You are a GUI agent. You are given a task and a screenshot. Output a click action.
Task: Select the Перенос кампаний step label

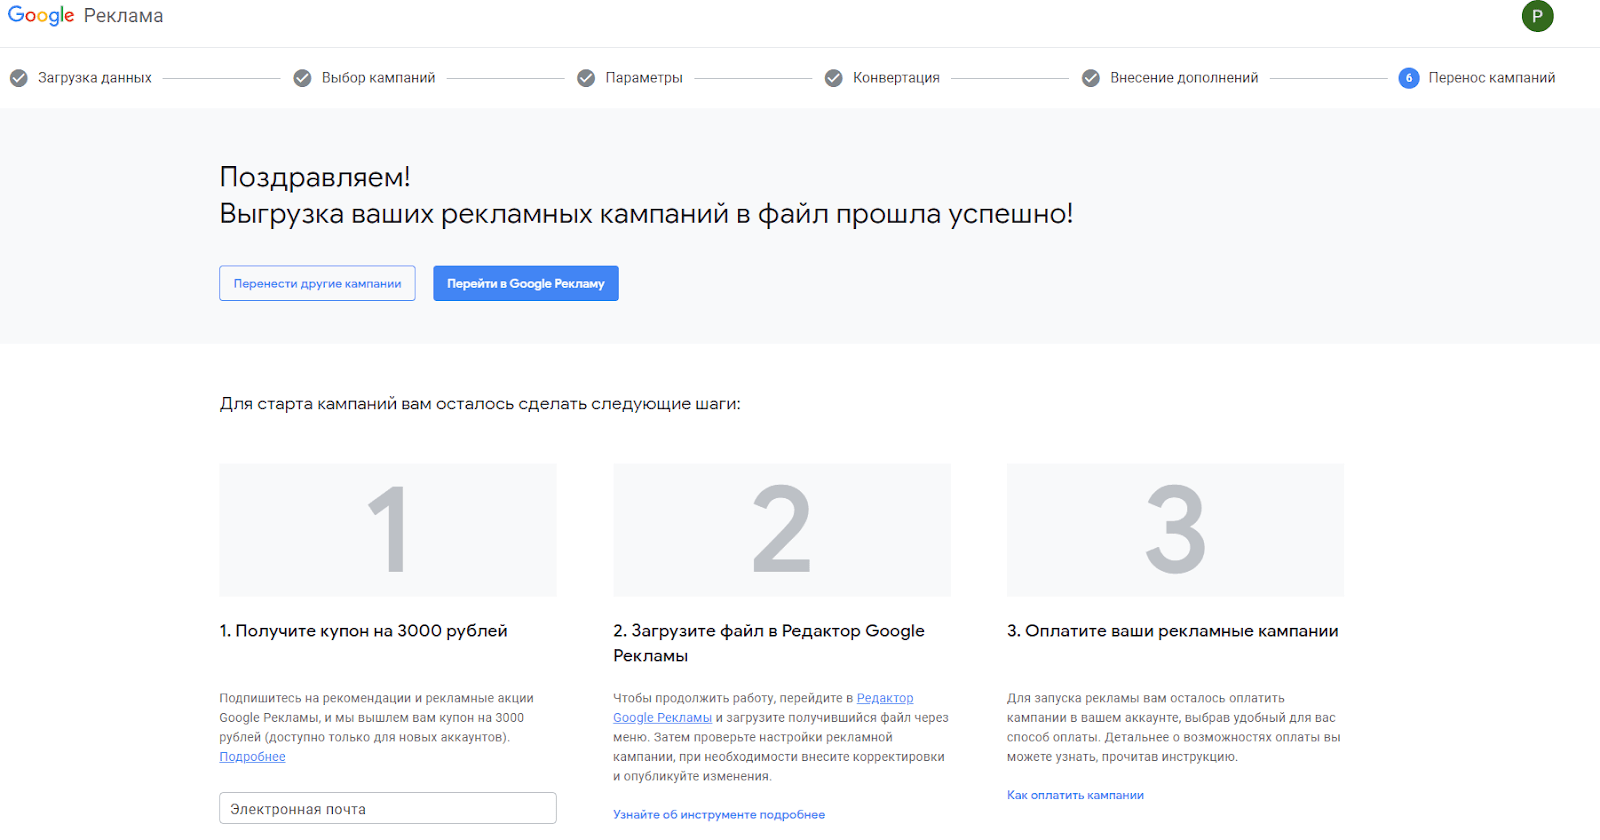coord(1492,78)
